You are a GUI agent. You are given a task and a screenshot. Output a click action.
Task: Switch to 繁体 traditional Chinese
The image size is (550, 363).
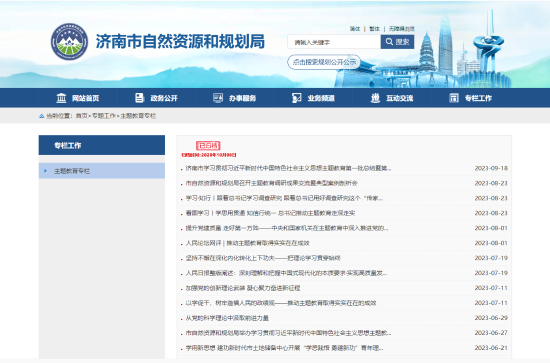374,29
